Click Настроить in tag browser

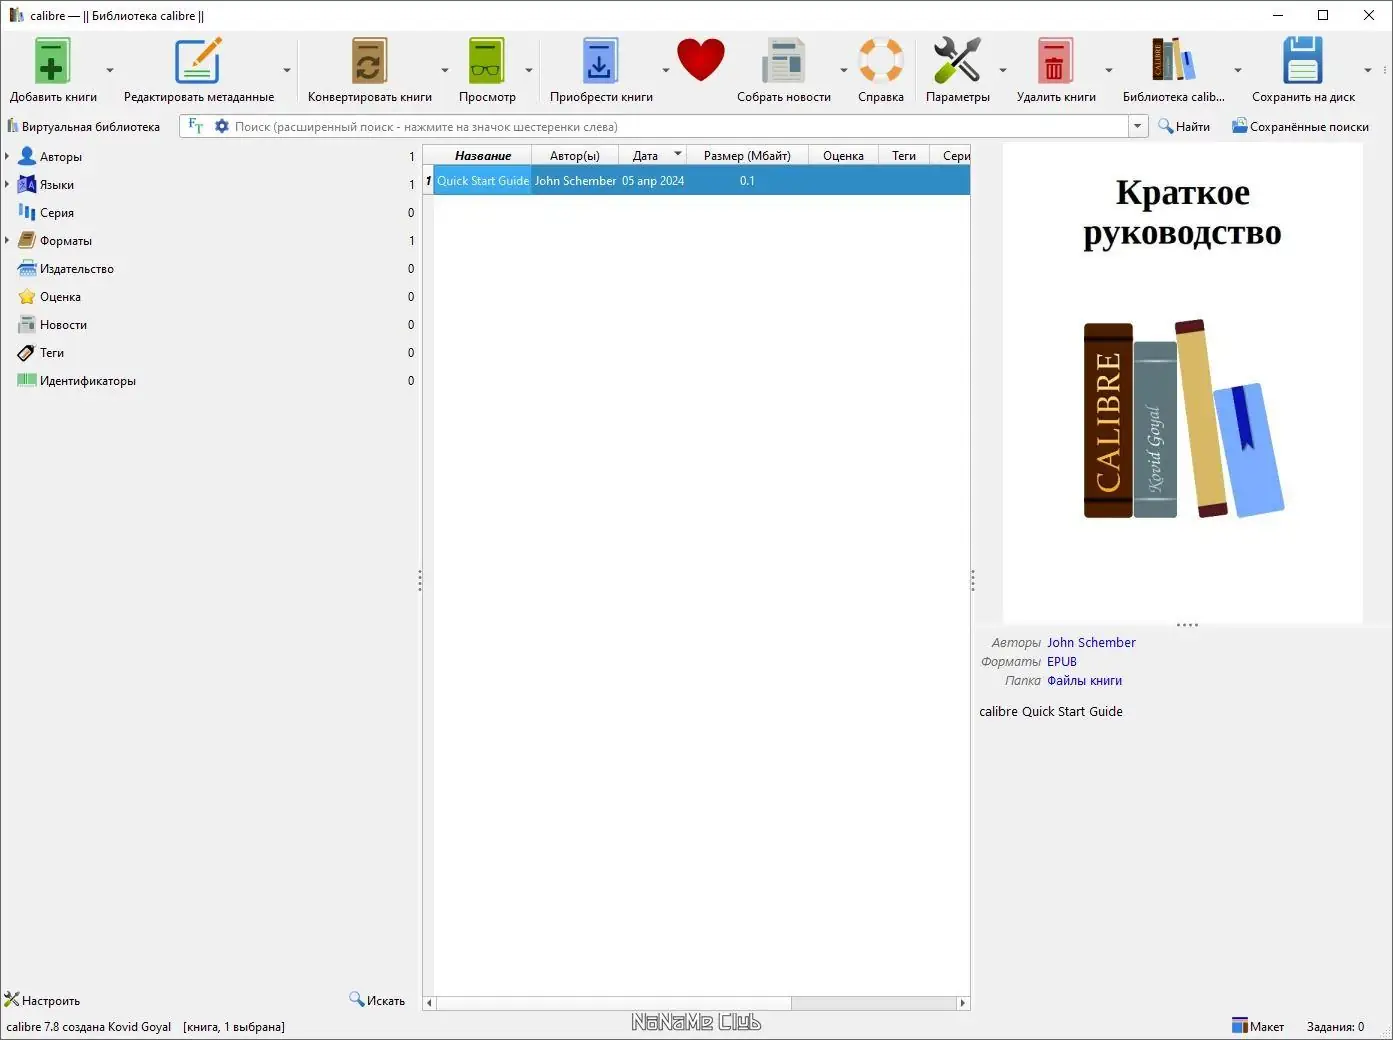[x=42, y=1000]
